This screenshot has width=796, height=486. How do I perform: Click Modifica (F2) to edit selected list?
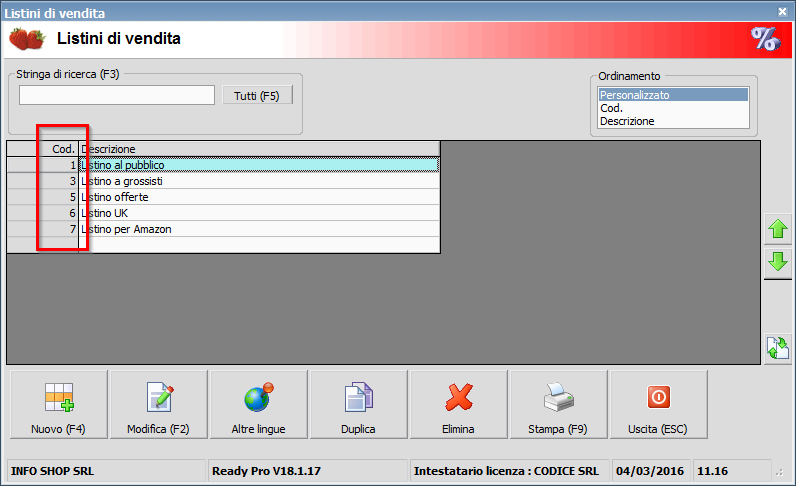coord(158,404)
